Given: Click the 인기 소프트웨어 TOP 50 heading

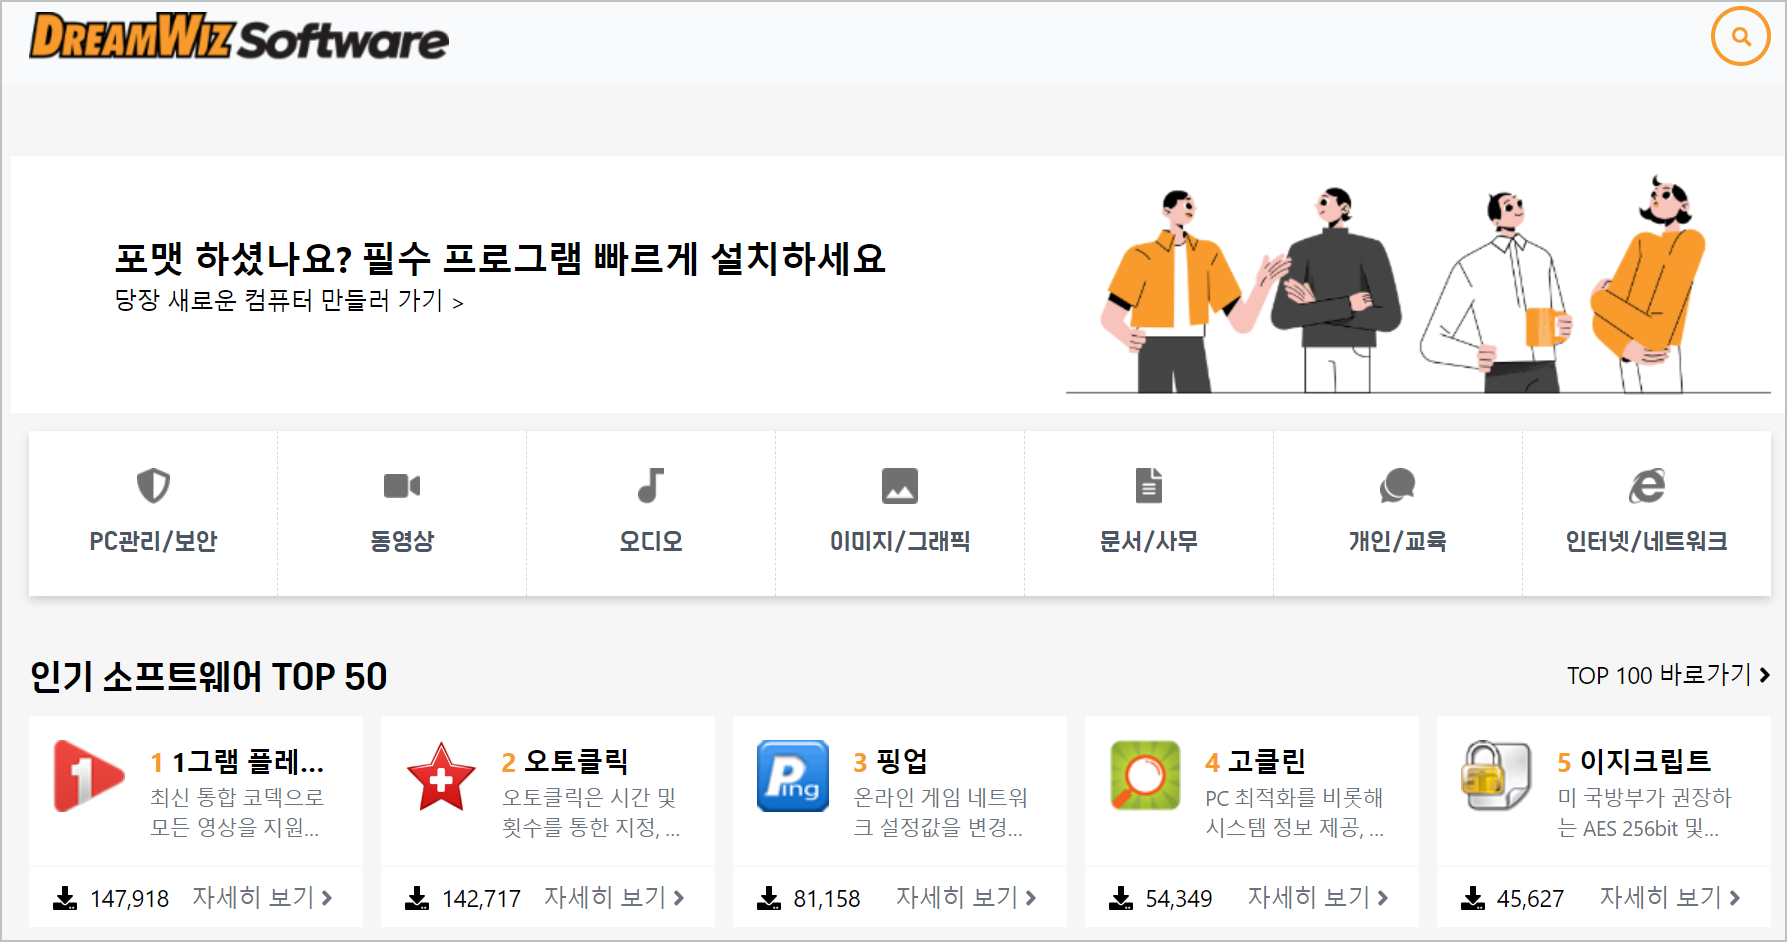Looking at the screenshot, I should point(208,677).
